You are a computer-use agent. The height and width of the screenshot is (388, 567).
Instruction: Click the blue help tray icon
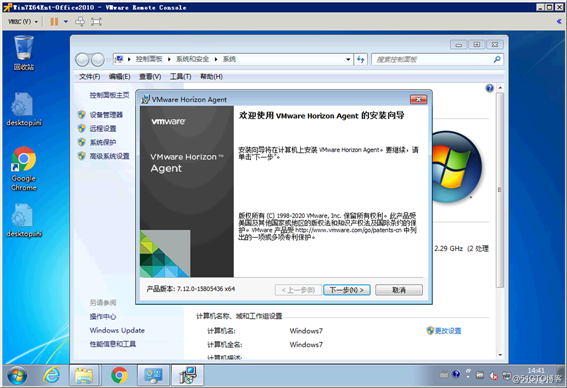[x=456, y=374]
